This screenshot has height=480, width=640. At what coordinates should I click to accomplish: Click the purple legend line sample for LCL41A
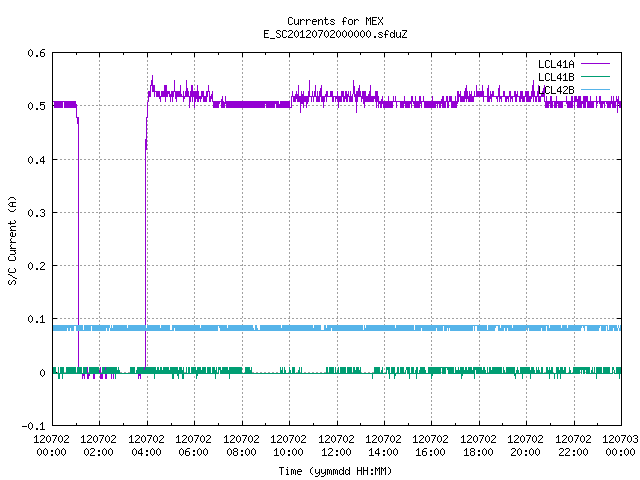click(x=595, y=64)
